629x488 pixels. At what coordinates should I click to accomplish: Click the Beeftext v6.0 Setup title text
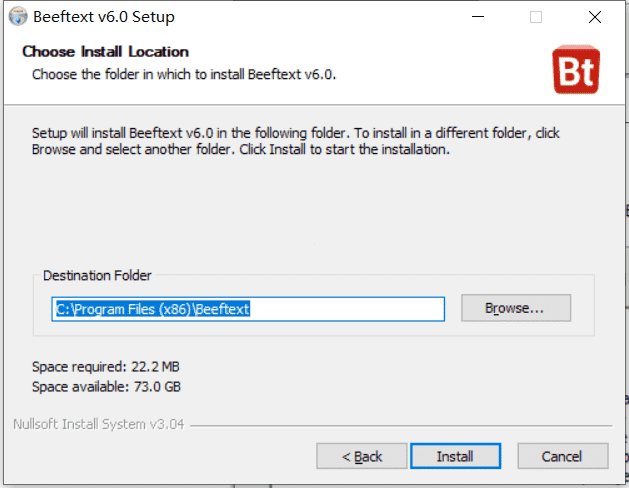(x=104, y=17)
